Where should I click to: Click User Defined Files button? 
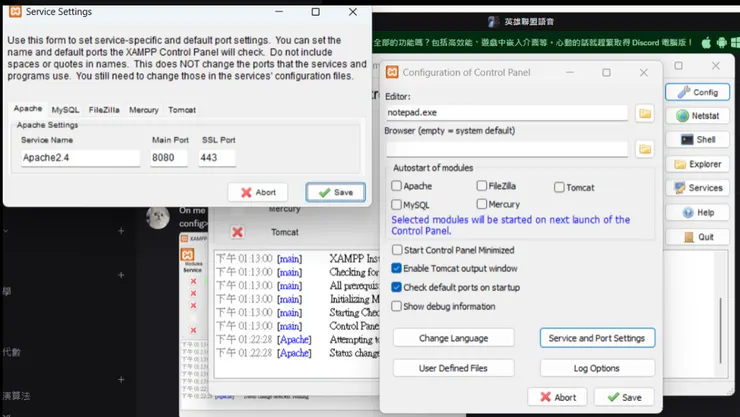click(x=454, y=368)
